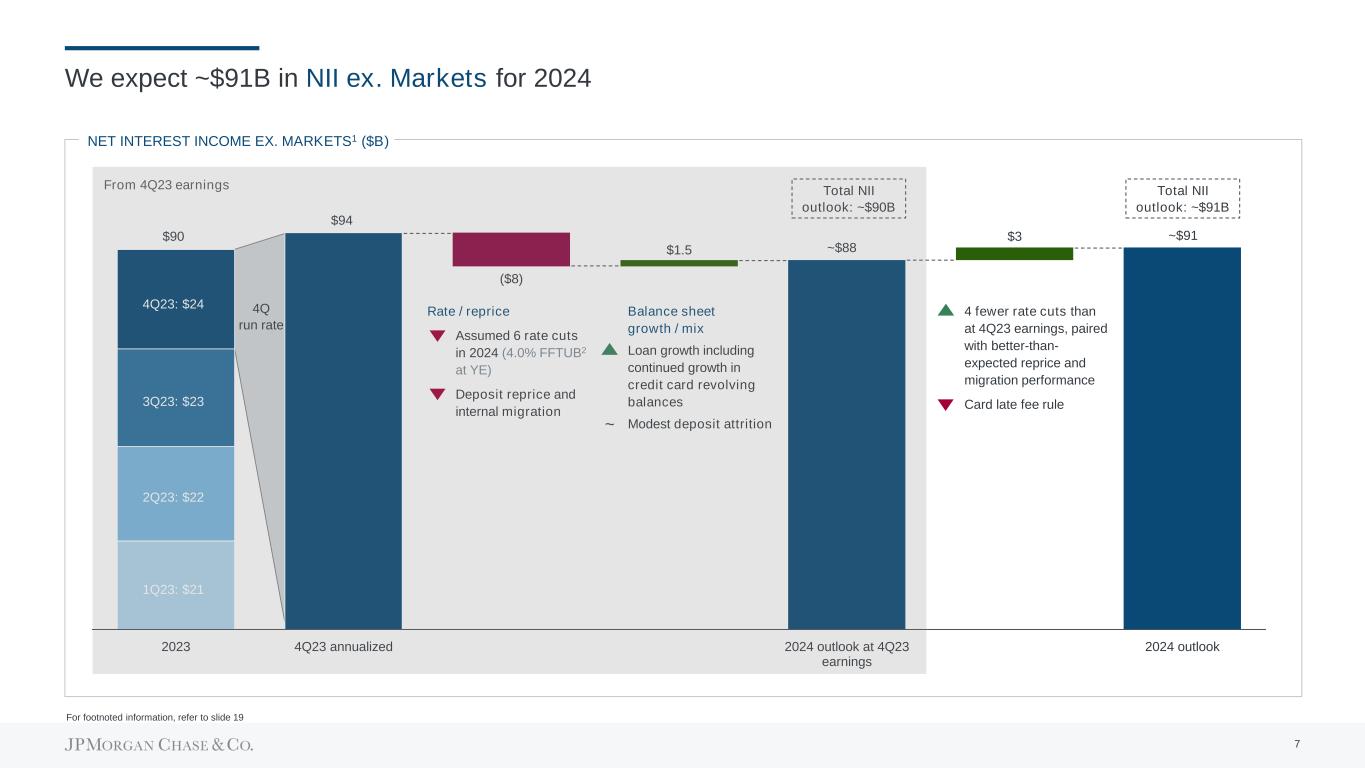Select the 4Q23: $24 bar segment
The height and width of the screenshot is (768, 1365).
[176, 299]
